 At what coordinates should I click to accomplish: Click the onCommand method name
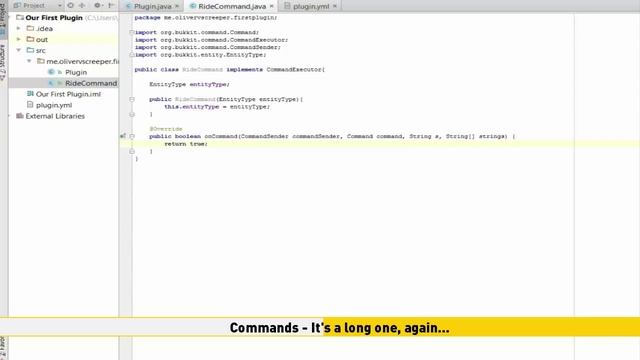pyautogui.click(x=220, y=136)
